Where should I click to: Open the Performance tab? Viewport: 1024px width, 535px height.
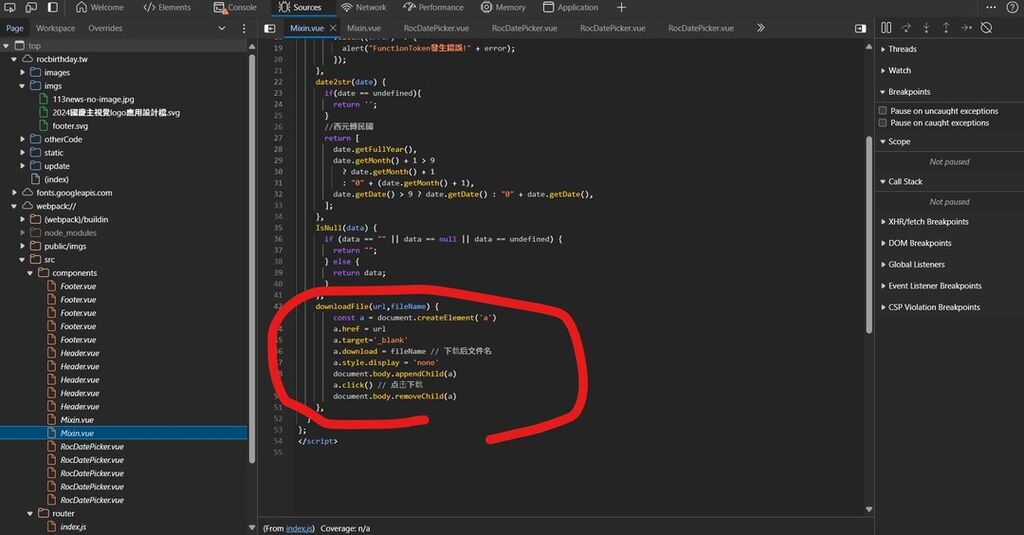[x=434, y=7]
